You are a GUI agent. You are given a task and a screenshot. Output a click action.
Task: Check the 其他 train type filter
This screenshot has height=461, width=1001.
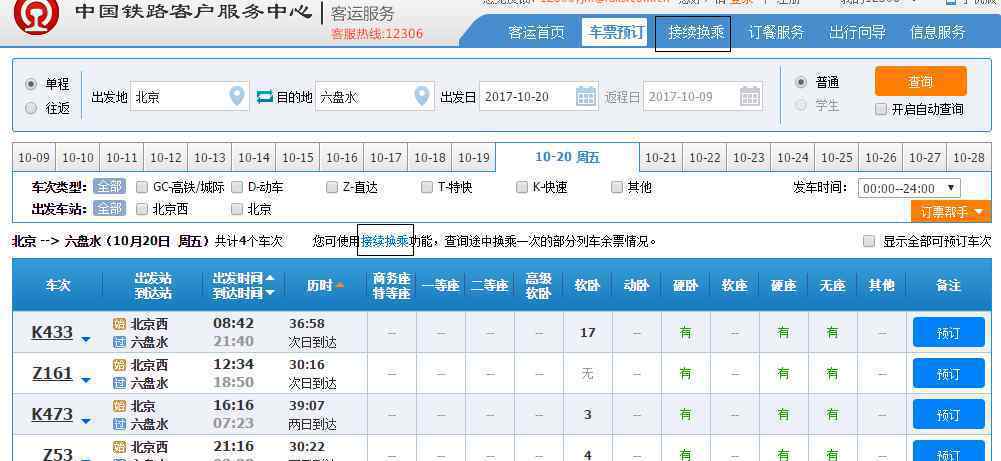point(617,188)
